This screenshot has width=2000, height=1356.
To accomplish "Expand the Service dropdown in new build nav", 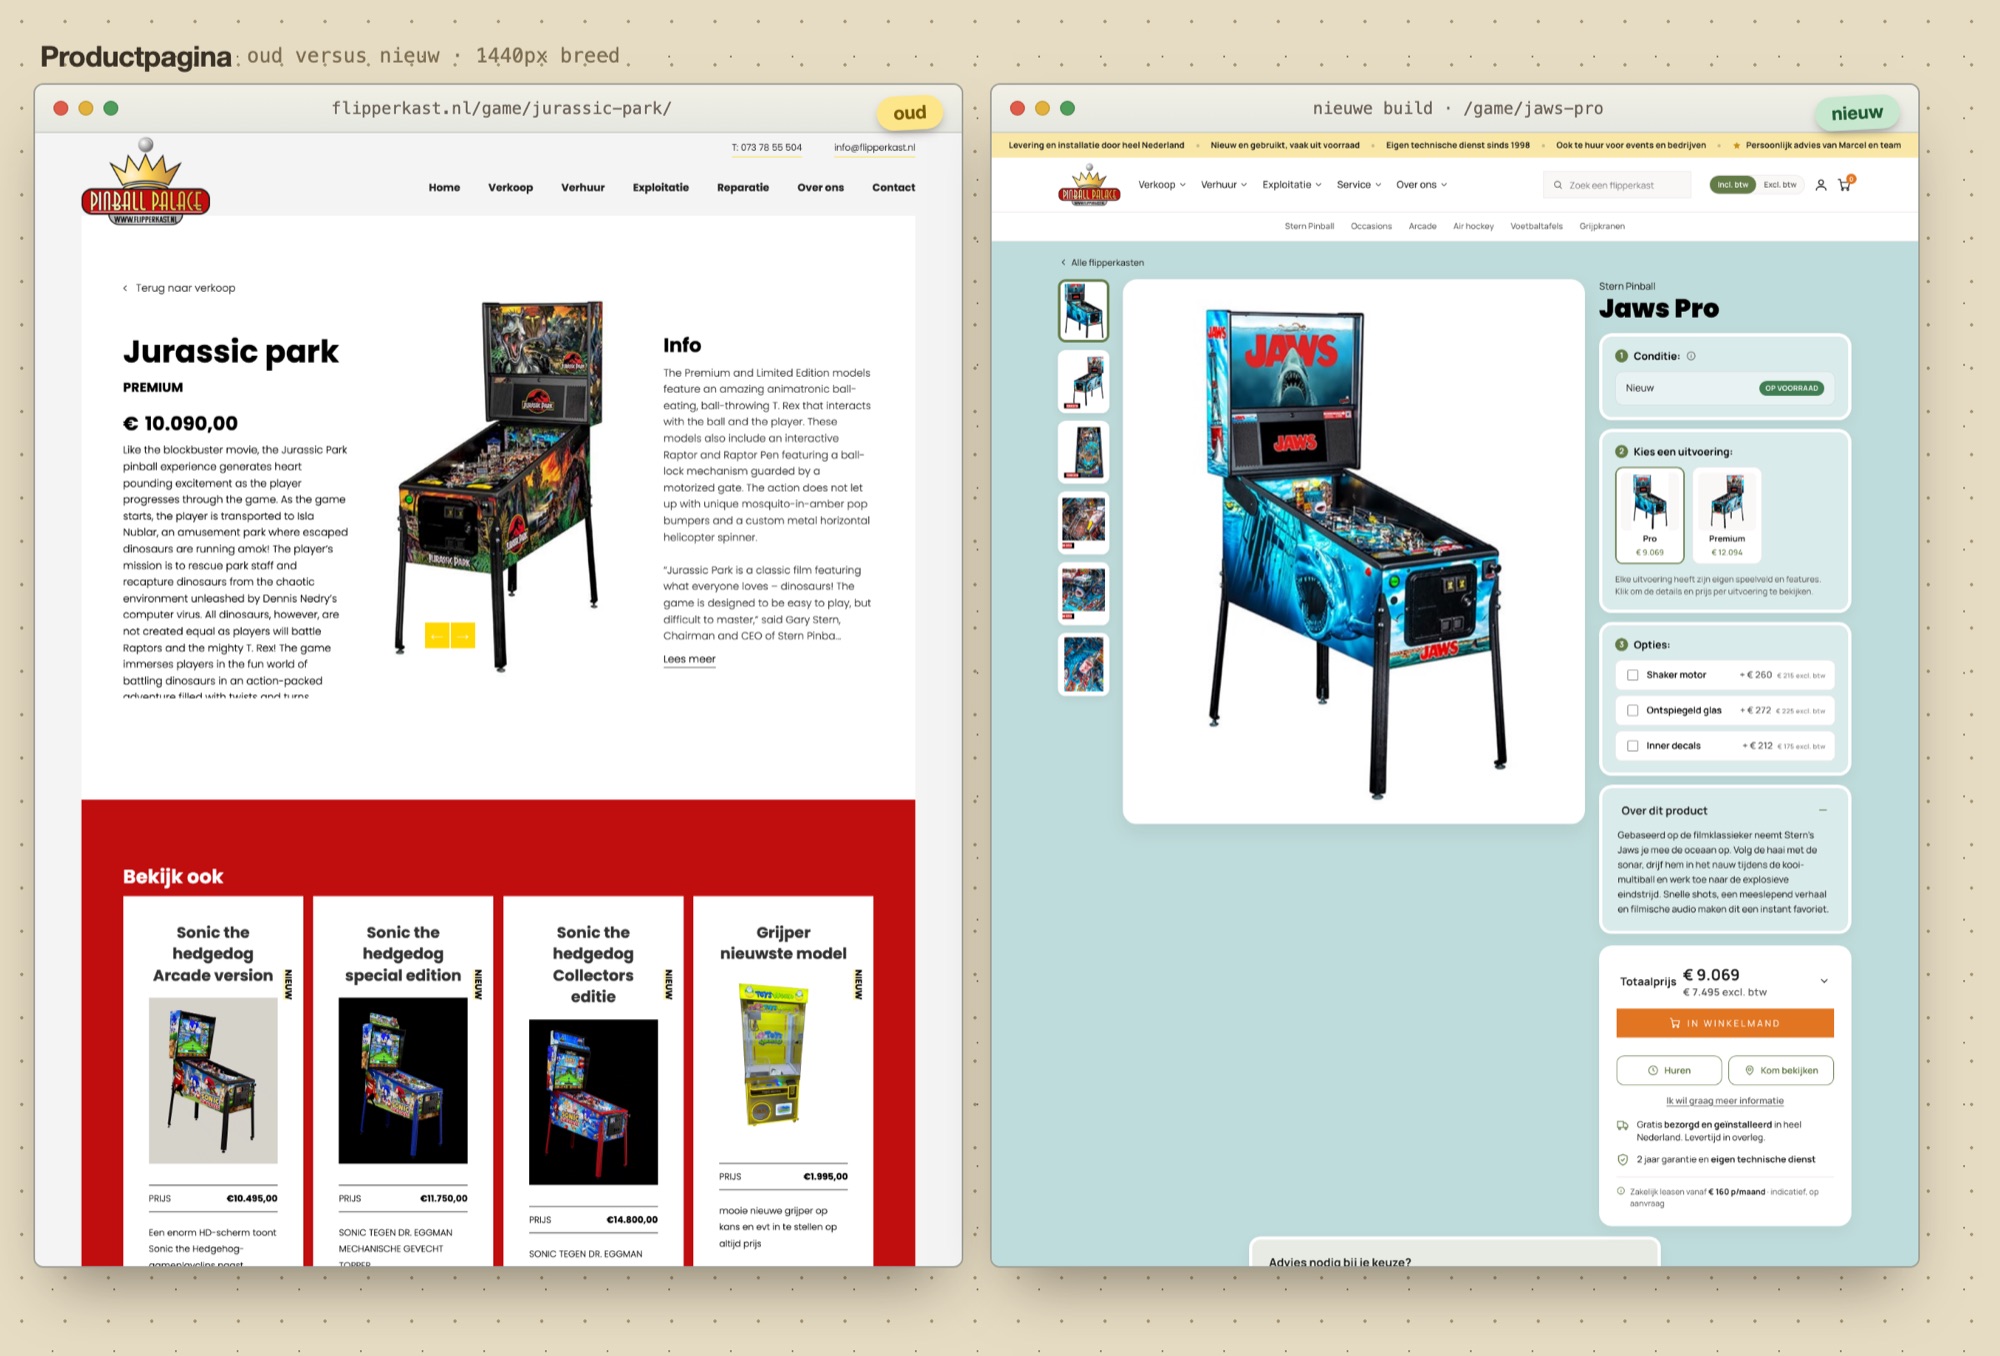I will [1359, 185].
